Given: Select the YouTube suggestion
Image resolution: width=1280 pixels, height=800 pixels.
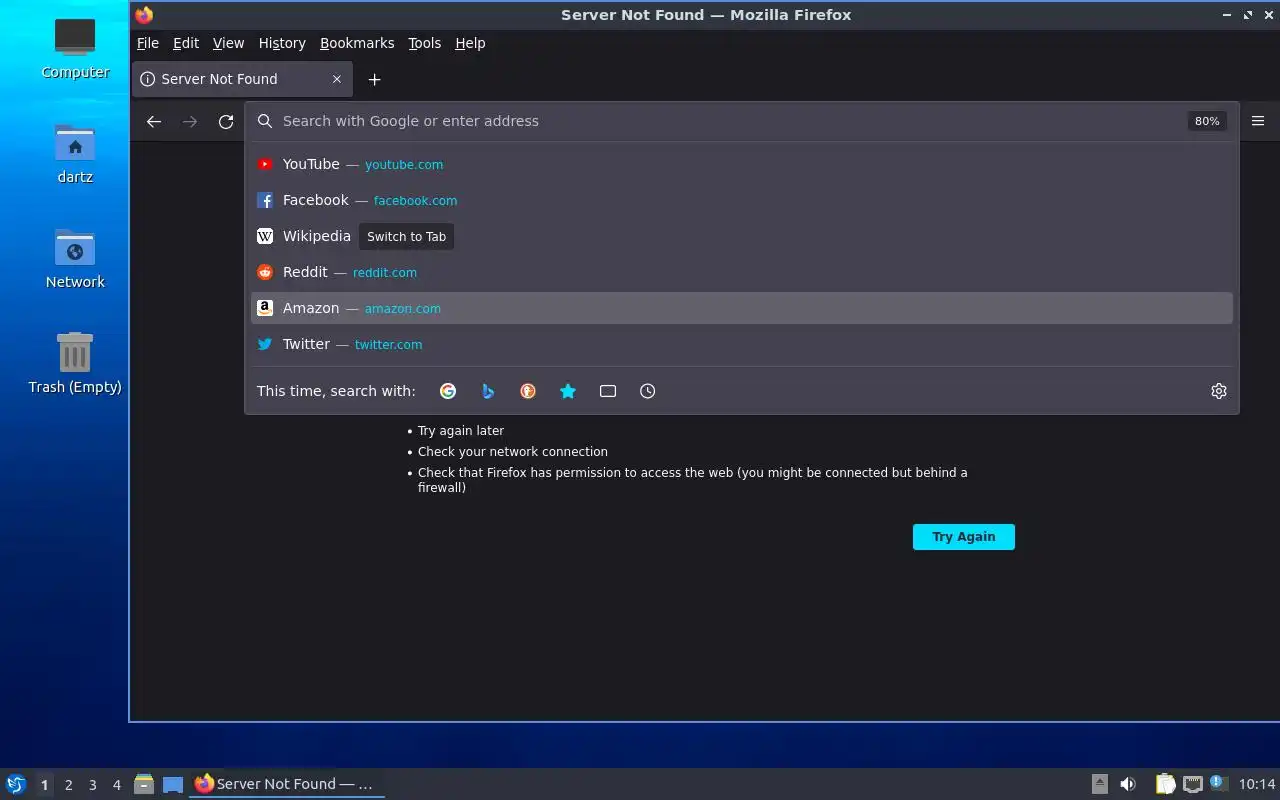Looking at the screenshot, I should point(741,164).
